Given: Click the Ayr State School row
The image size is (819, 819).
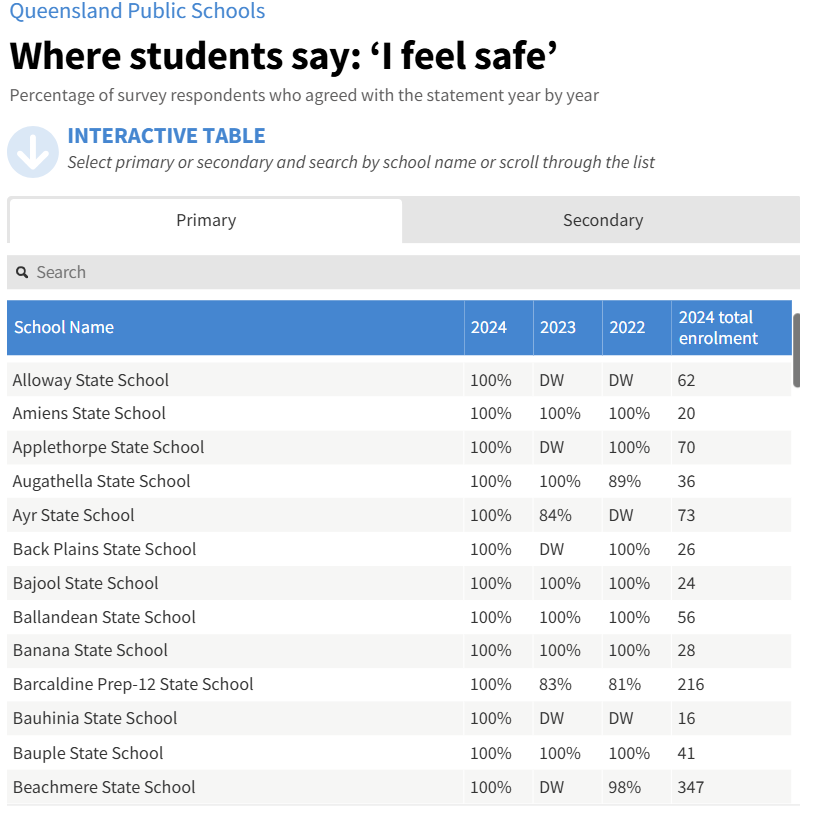Looking at the screenshot, I should coord(73,515).
